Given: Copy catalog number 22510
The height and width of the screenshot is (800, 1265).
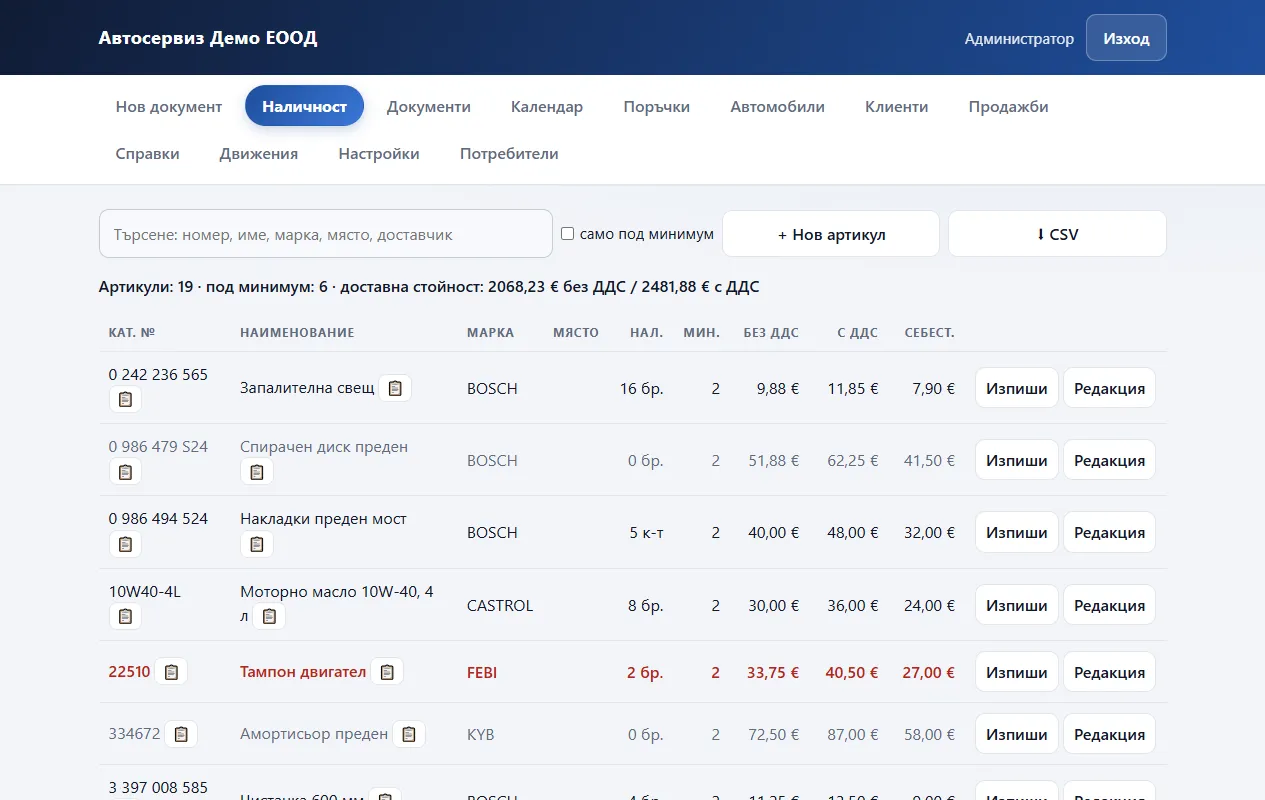Looking at the screenshot, I should [171, 672].
